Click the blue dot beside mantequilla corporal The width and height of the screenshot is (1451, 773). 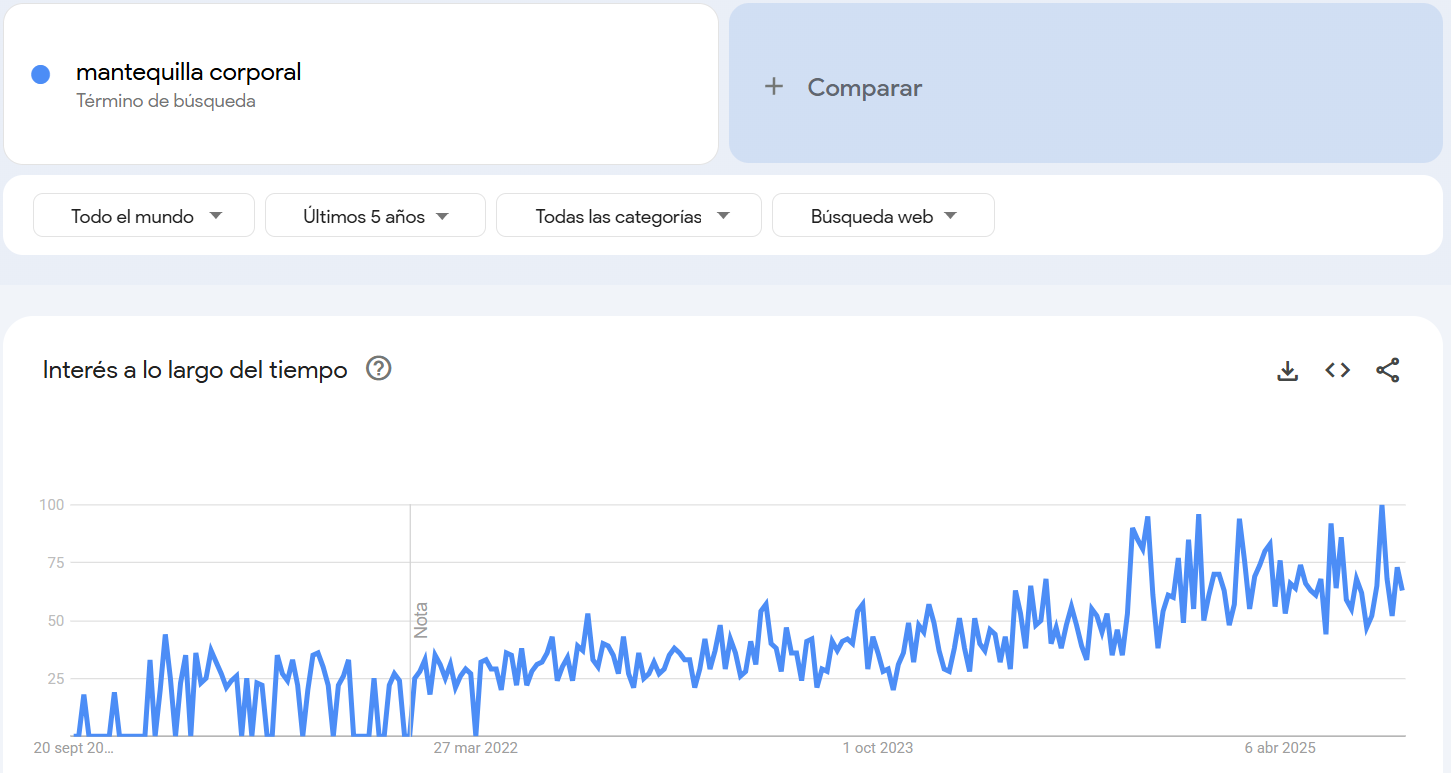[41, 74]
